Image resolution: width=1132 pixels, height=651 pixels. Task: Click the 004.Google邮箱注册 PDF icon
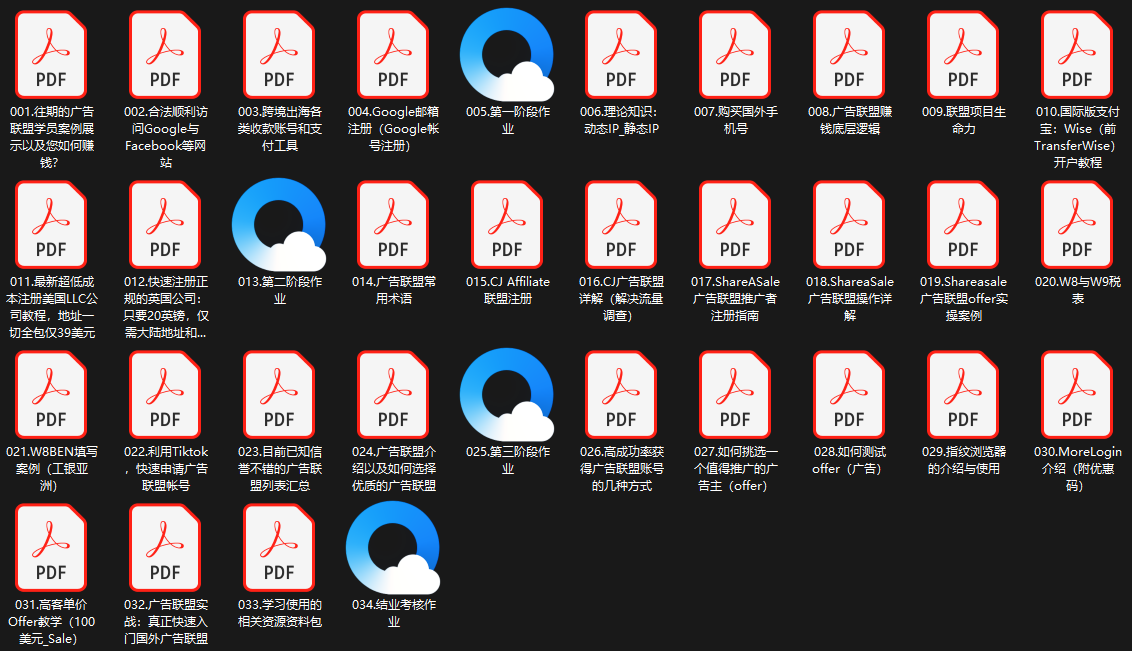(x=393, y=56)
